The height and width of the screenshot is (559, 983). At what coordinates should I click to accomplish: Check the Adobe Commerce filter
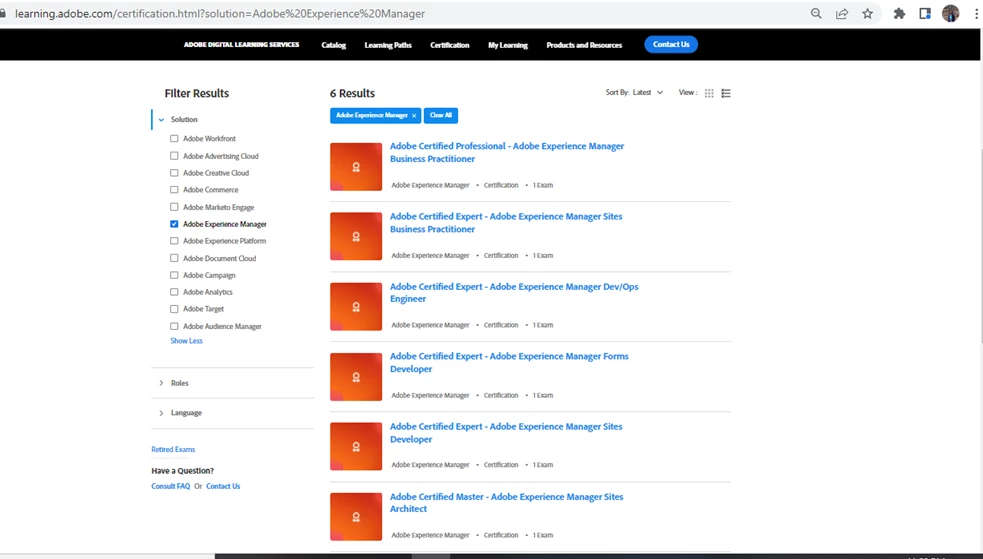[174, 190]
